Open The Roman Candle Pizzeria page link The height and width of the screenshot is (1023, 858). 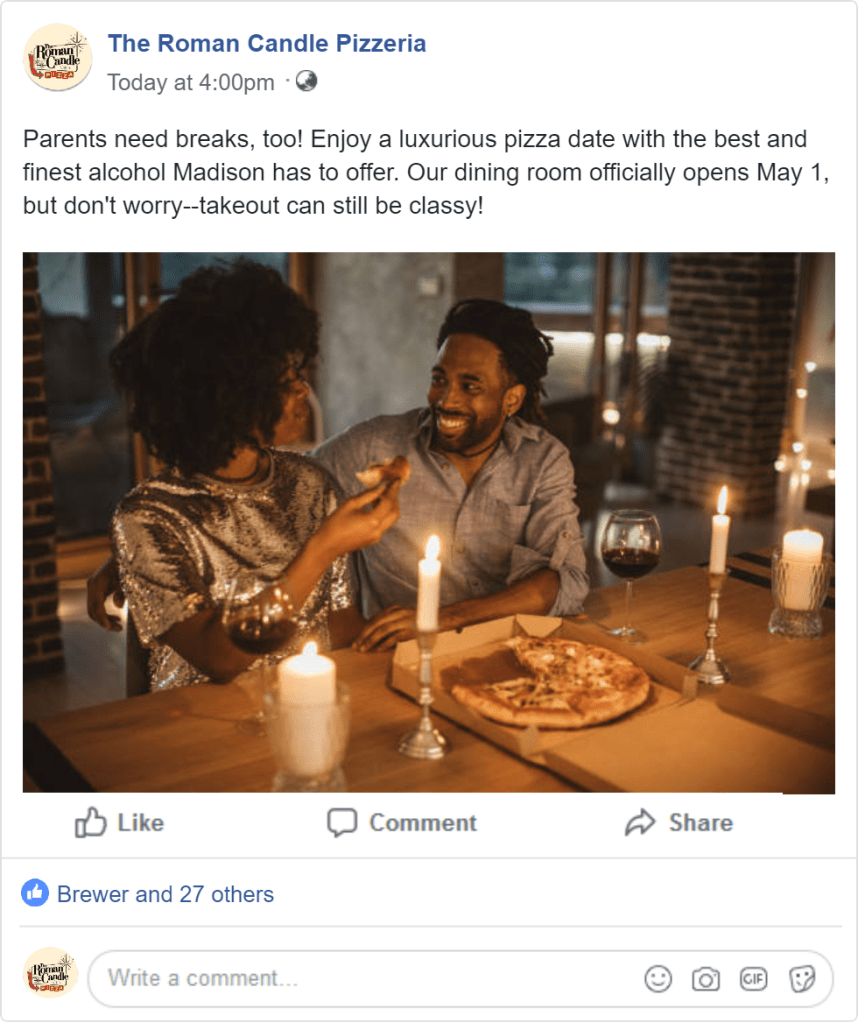tap(267, 43)
